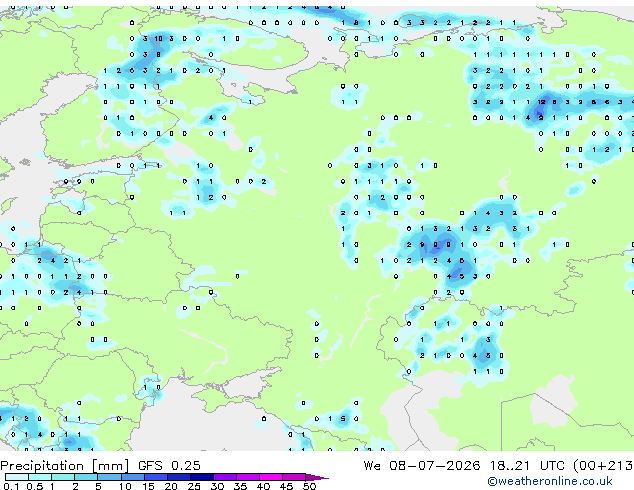The height and width of the screenshot is (490, 634).
Task: Click the "12" precipitation value on map
Action: [x=542, y=102]
